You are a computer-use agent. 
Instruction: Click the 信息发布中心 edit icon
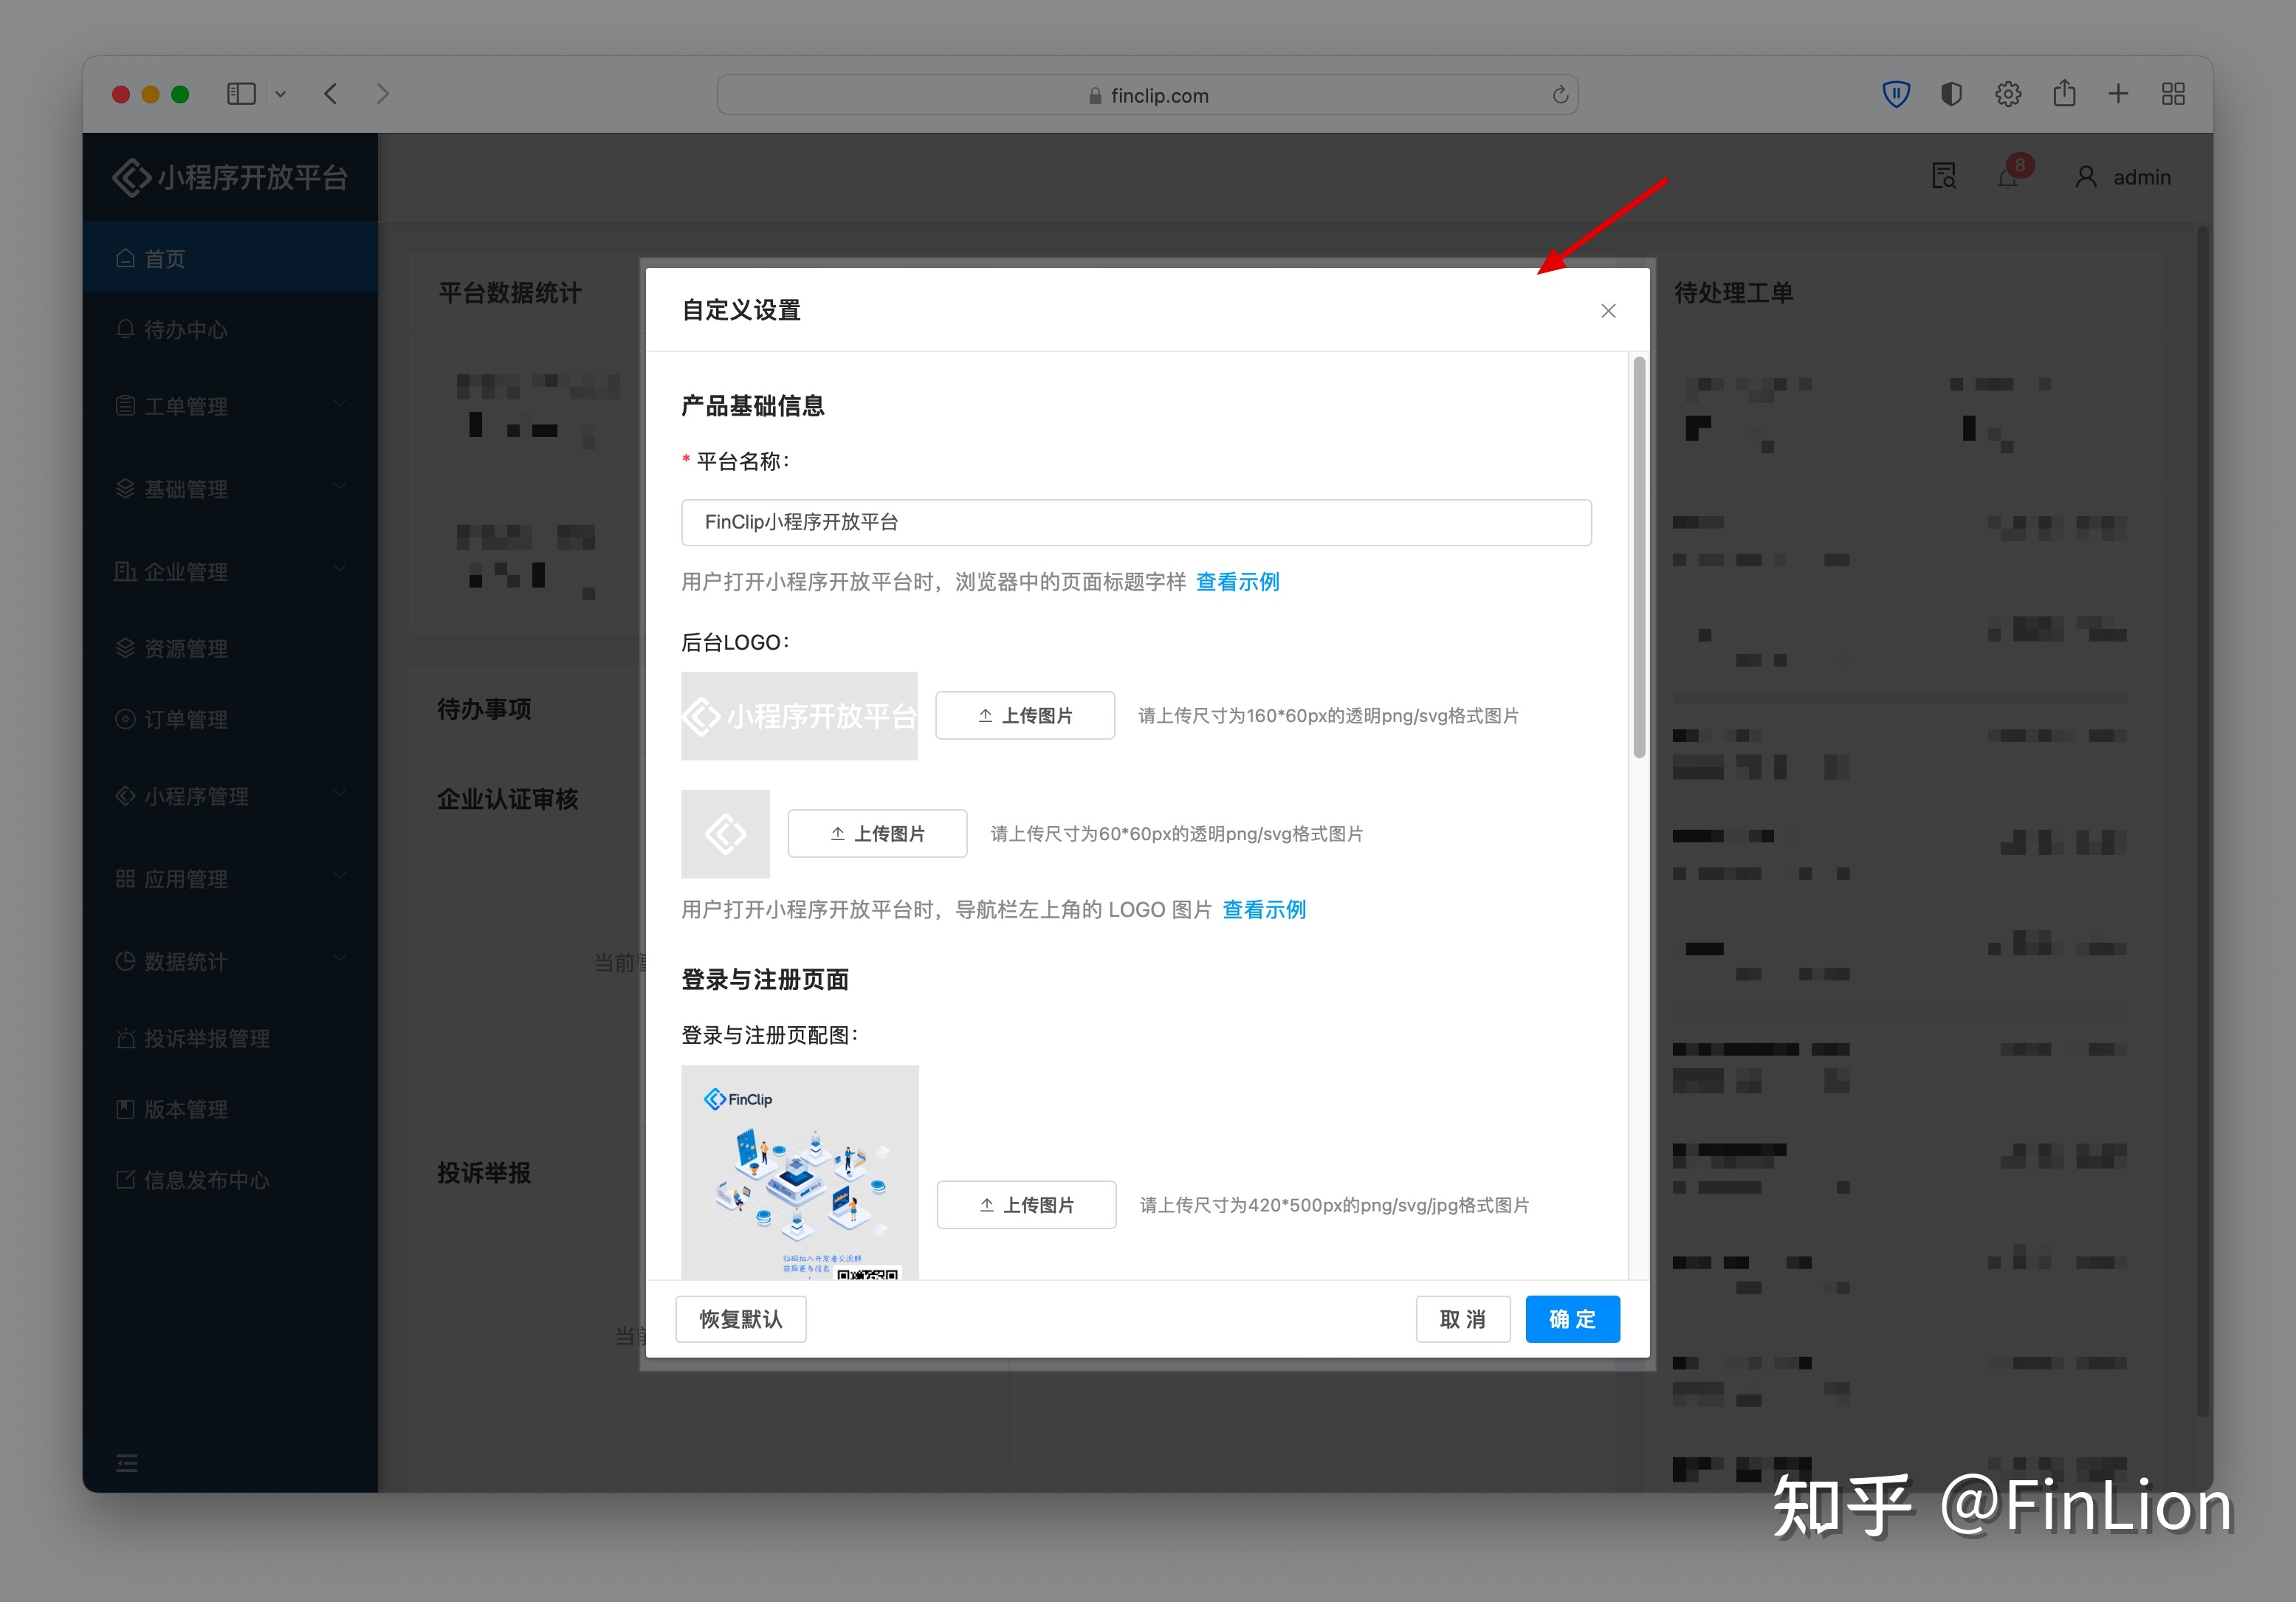click(125, 1180)
